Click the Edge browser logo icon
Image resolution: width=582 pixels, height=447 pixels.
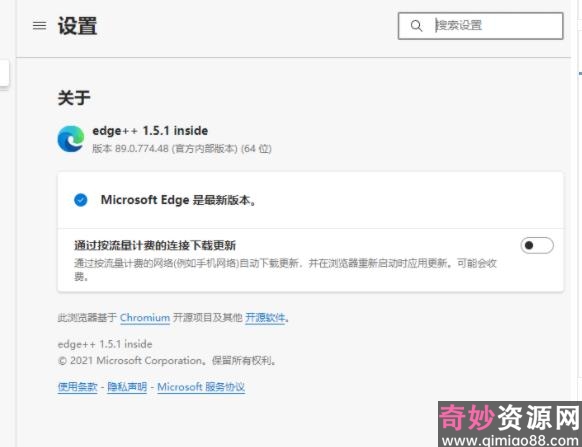71,139
